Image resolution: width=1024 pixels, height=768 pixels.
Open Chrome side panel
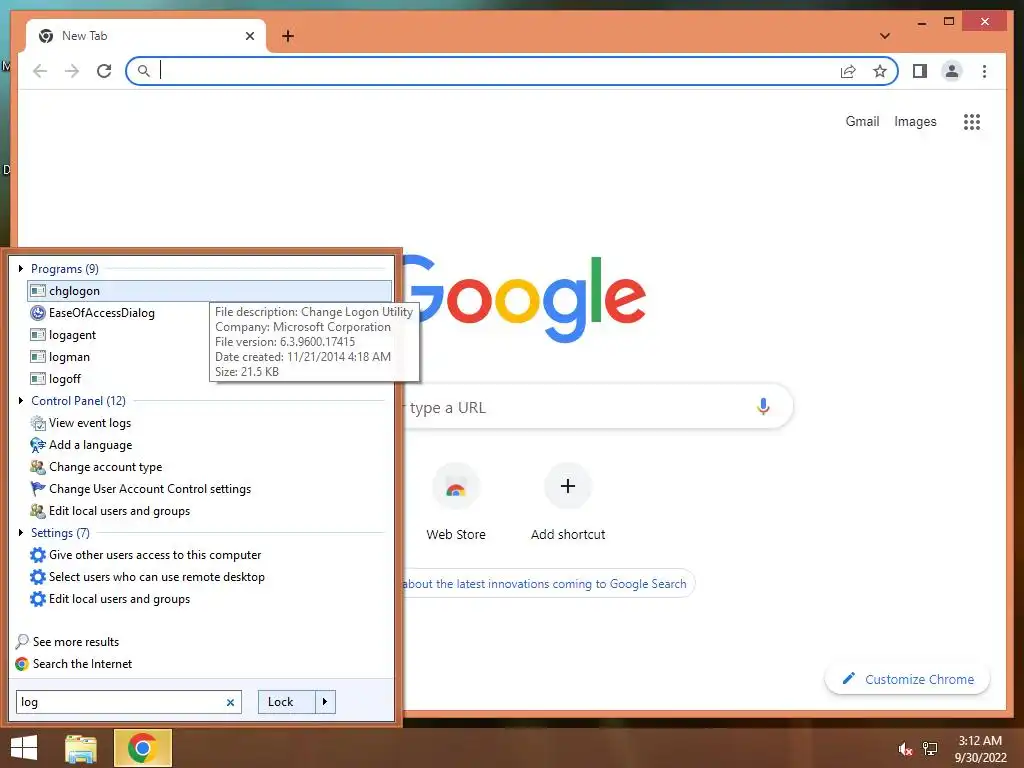click(920, 71)
